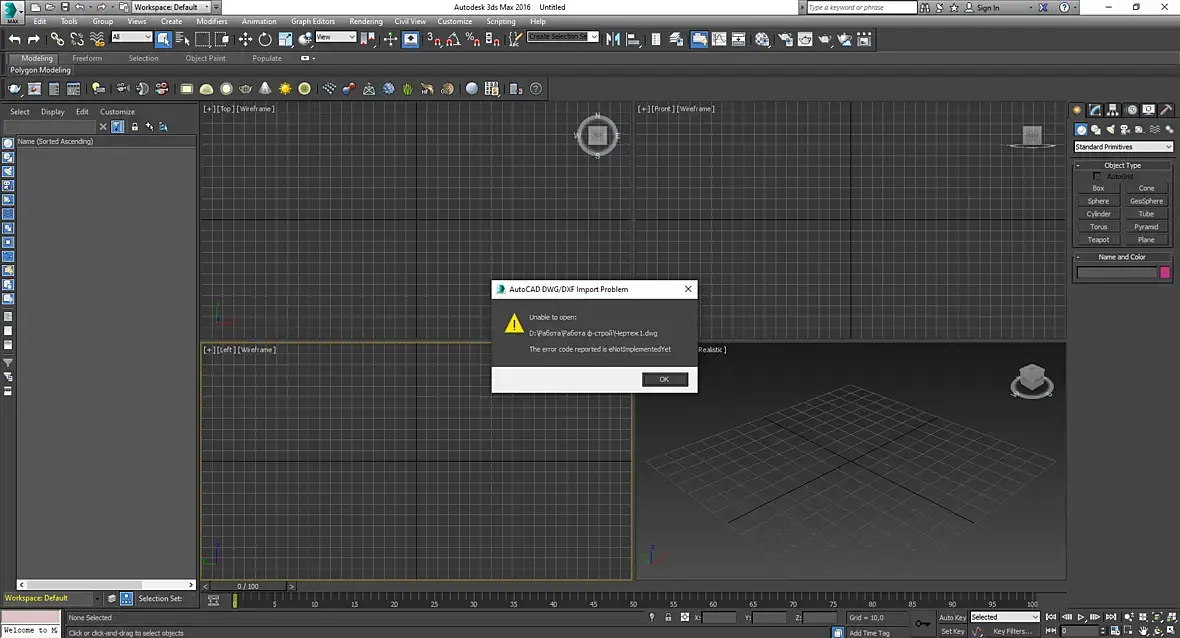Enable the AutoGrid checkbox
Viewport: 1180px width, 638px height.
tap(1096, 176)
